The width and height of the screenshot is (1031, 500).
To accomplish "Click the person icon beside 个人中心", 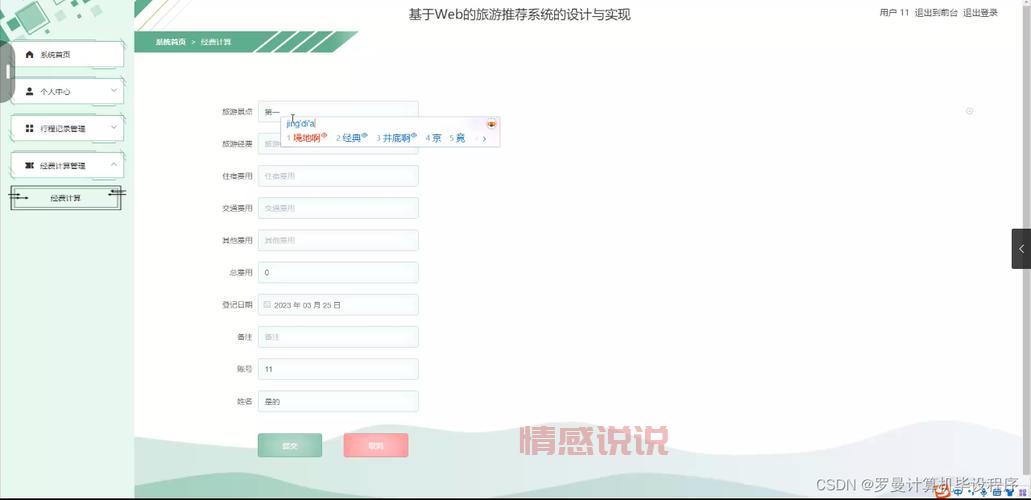I will pos(29,91).
